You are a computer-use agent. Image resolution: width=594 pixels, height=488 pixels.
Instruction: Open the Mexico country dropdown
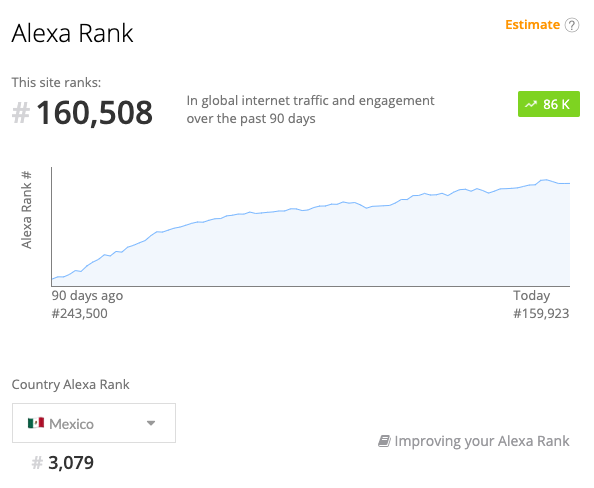(x=94, y=423)
